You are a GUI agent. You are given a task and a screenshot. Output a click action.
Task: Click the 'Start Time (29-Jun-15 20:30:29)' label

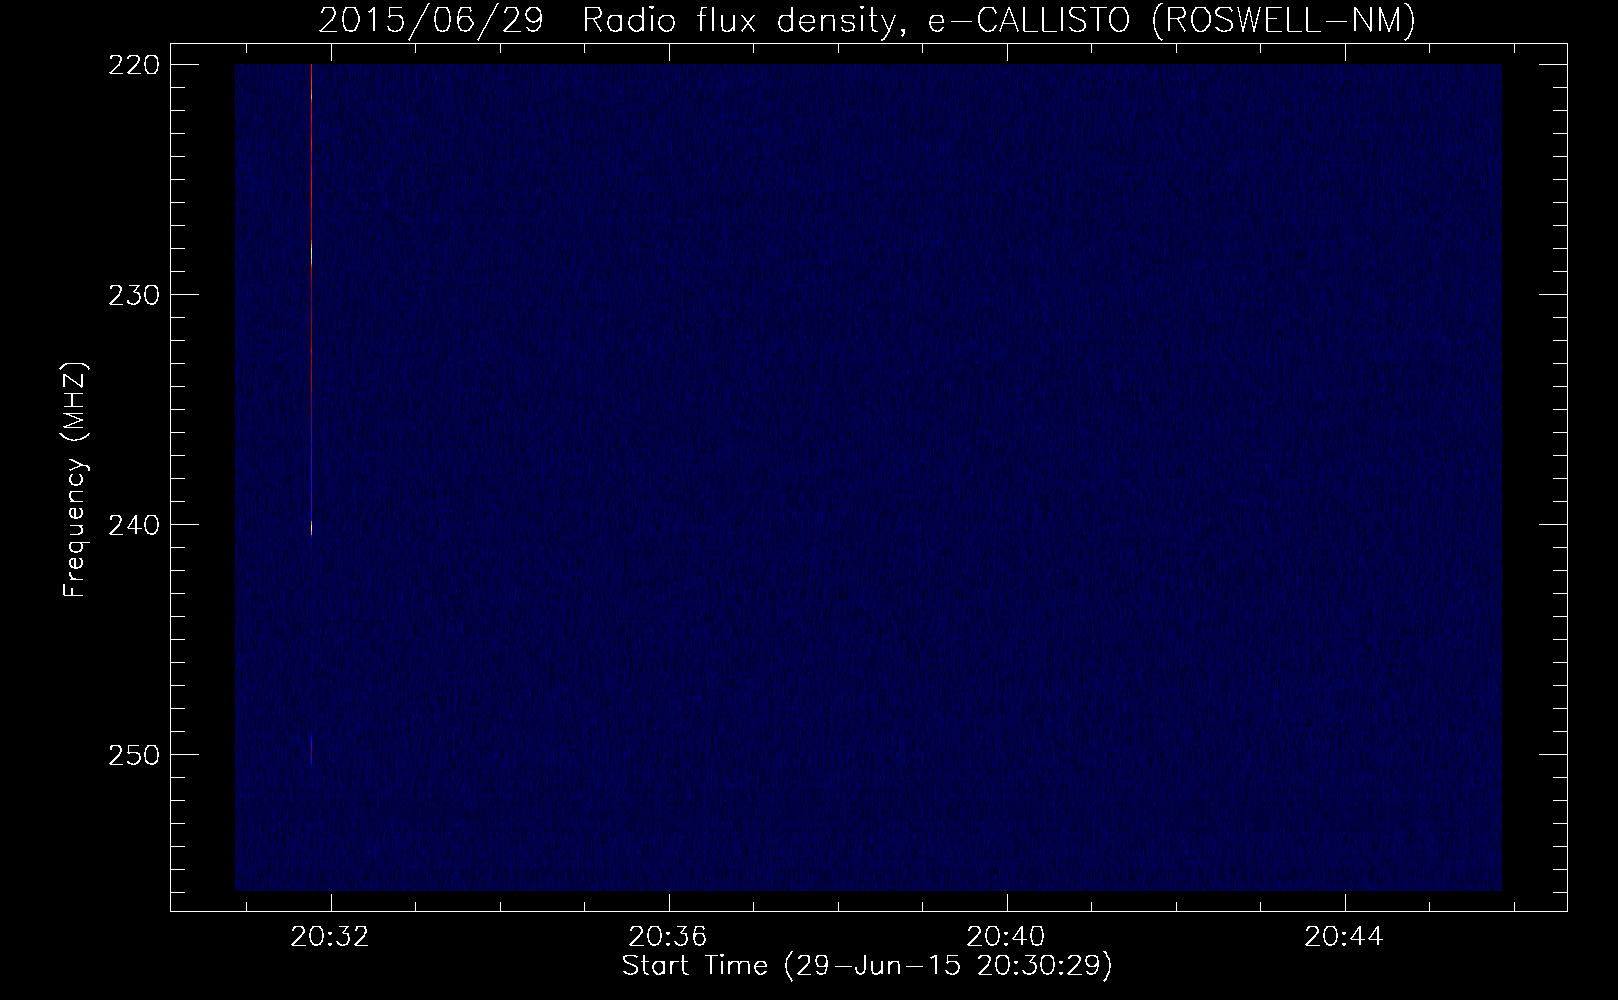coord(867,967)
